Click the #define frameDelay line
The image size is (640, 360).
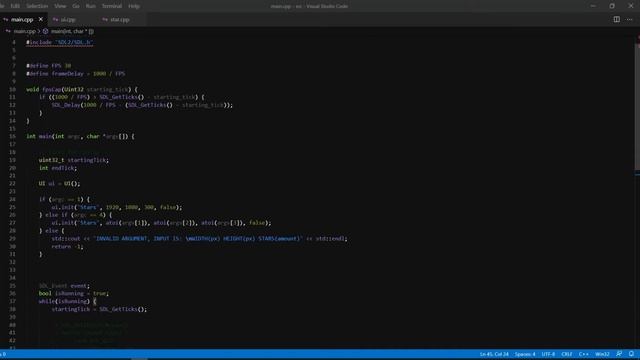pos(76,73)
